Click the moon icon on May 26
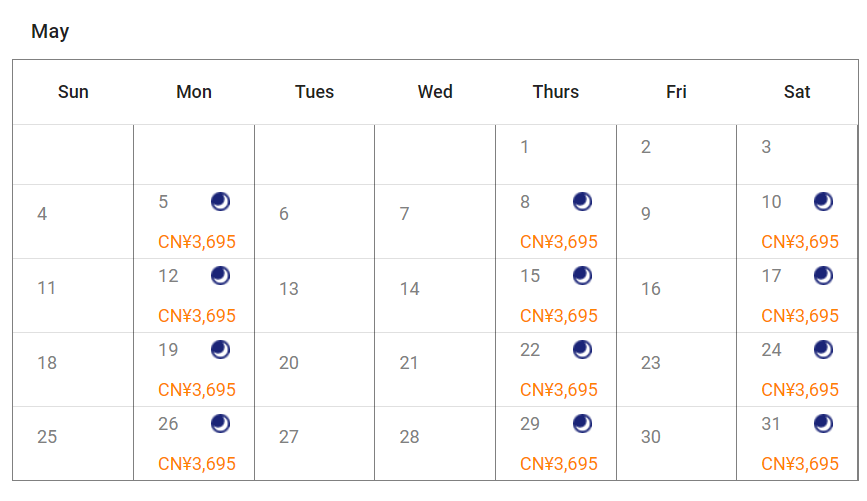Screen dimensions: 867x501 point(221,424)
